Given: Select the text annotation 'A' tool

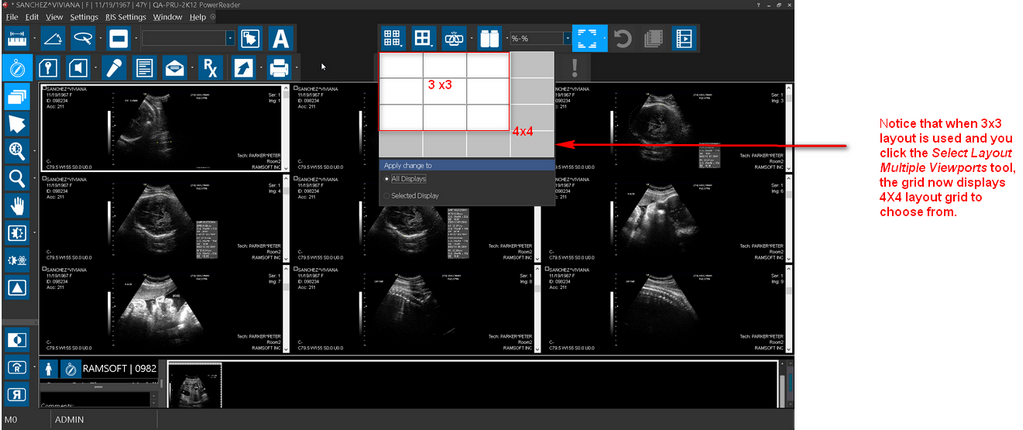Looking at the screenshot, I should [281, 39].
